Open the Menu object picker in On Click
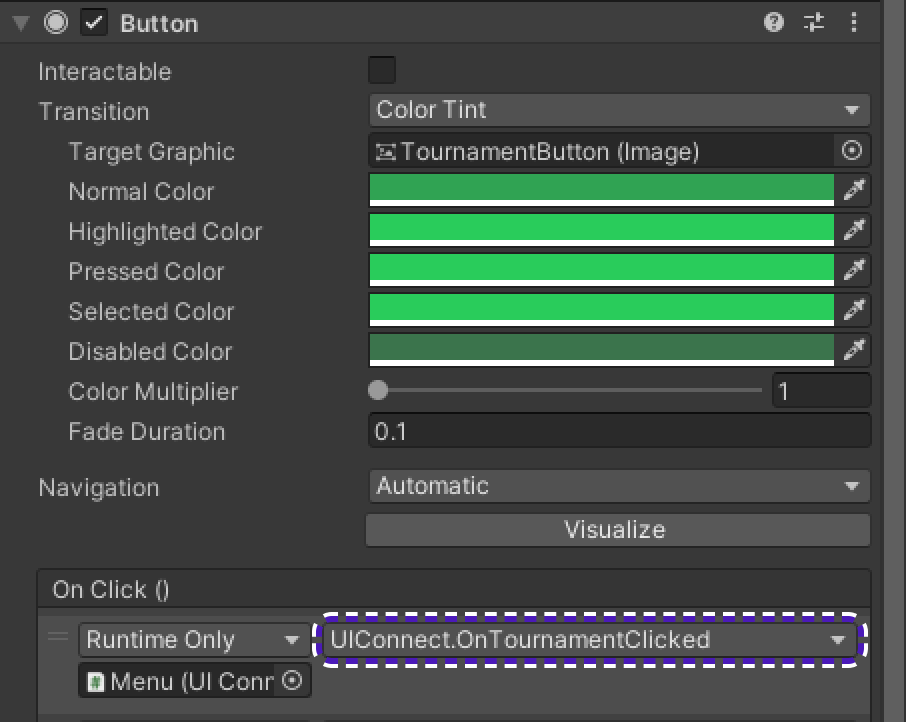Image resolution: width=906 pixels, height=722 pixels. tap(292, 681)
